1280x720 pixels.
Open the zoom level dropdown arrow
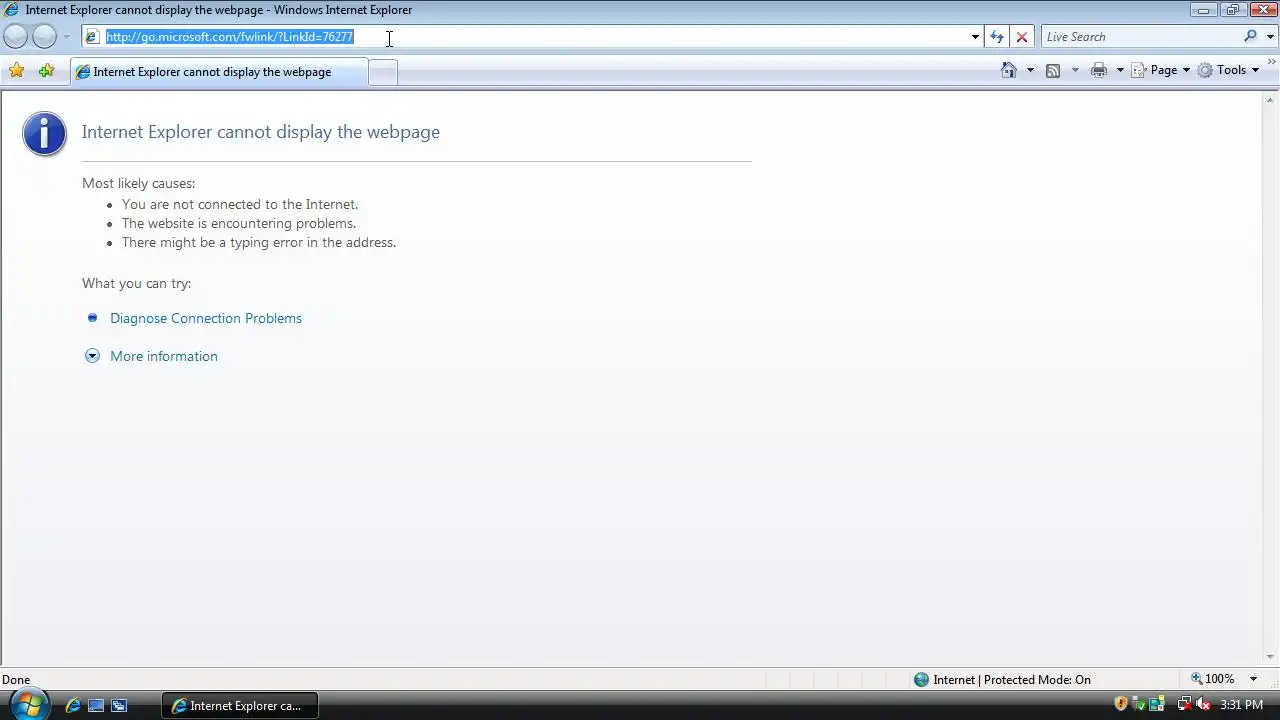point(1253,679)
